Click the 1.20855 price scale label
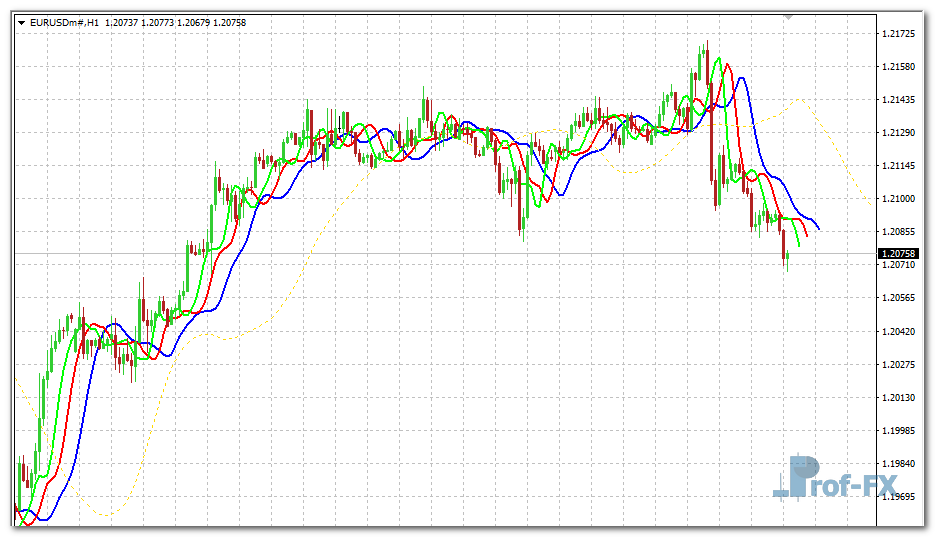The width and height of the screenshot is (935, 537). click(x=900, y=232)
